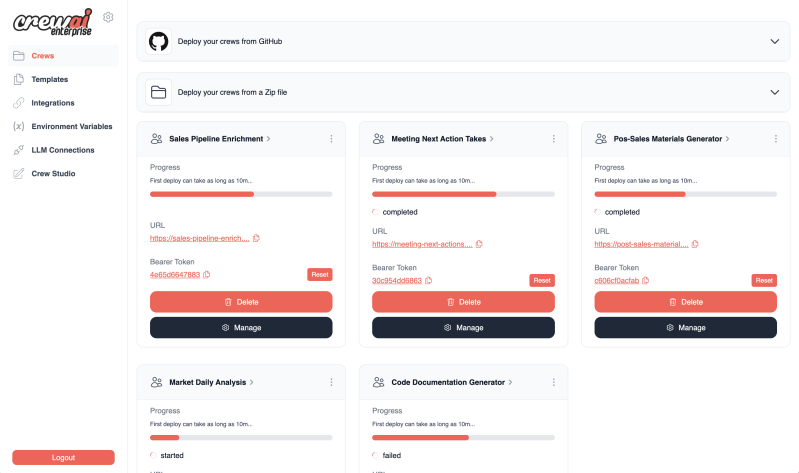Reset the bearer token for Sales Pipeline Enrichment
This screenshot has height=473, width=799.
tap(319, 275)
